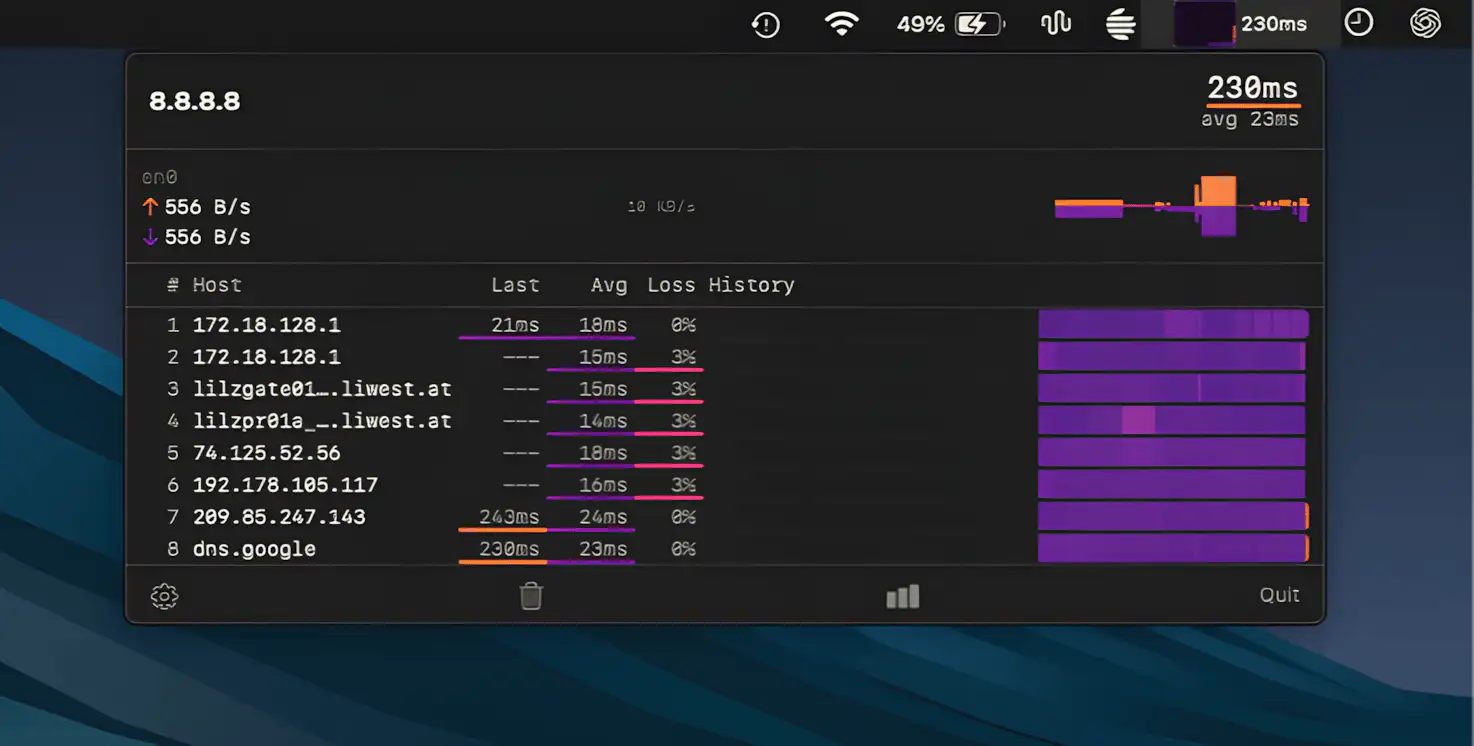Select hop 8 dns.google row
This screenshot has width=1474, height=746.
click(254, 549)
